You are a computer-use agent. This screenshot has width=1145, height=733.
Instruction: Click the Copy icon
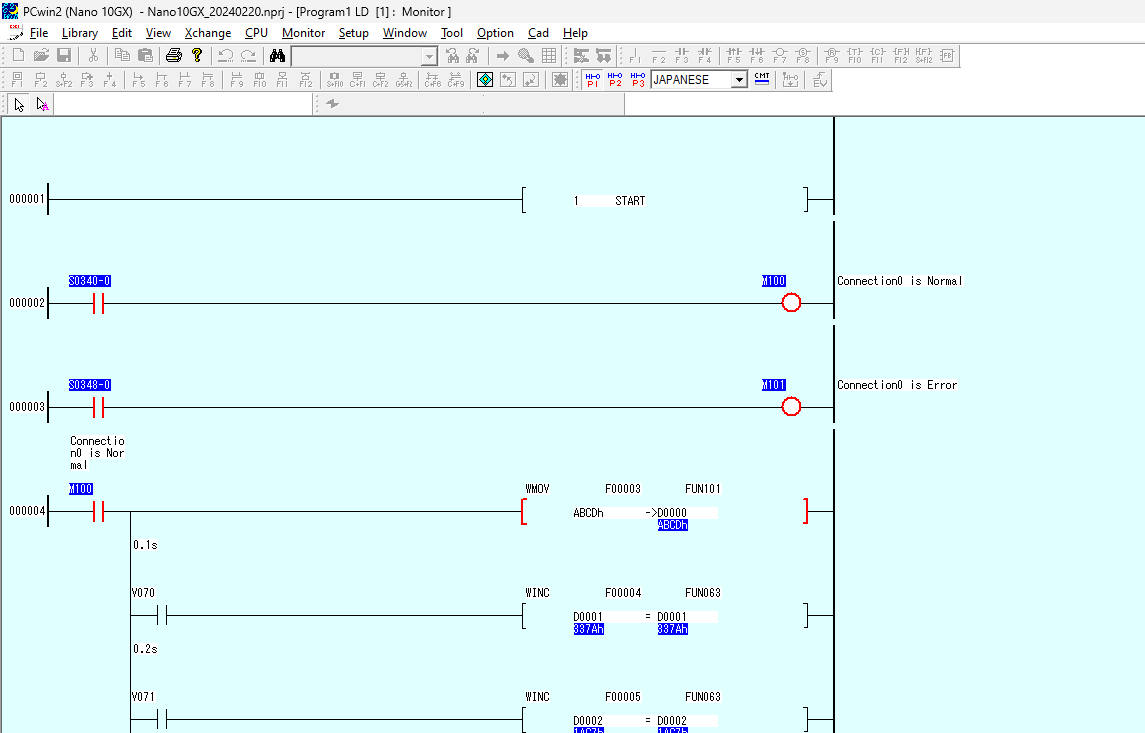pyautogui.click(x=122, y=55)
